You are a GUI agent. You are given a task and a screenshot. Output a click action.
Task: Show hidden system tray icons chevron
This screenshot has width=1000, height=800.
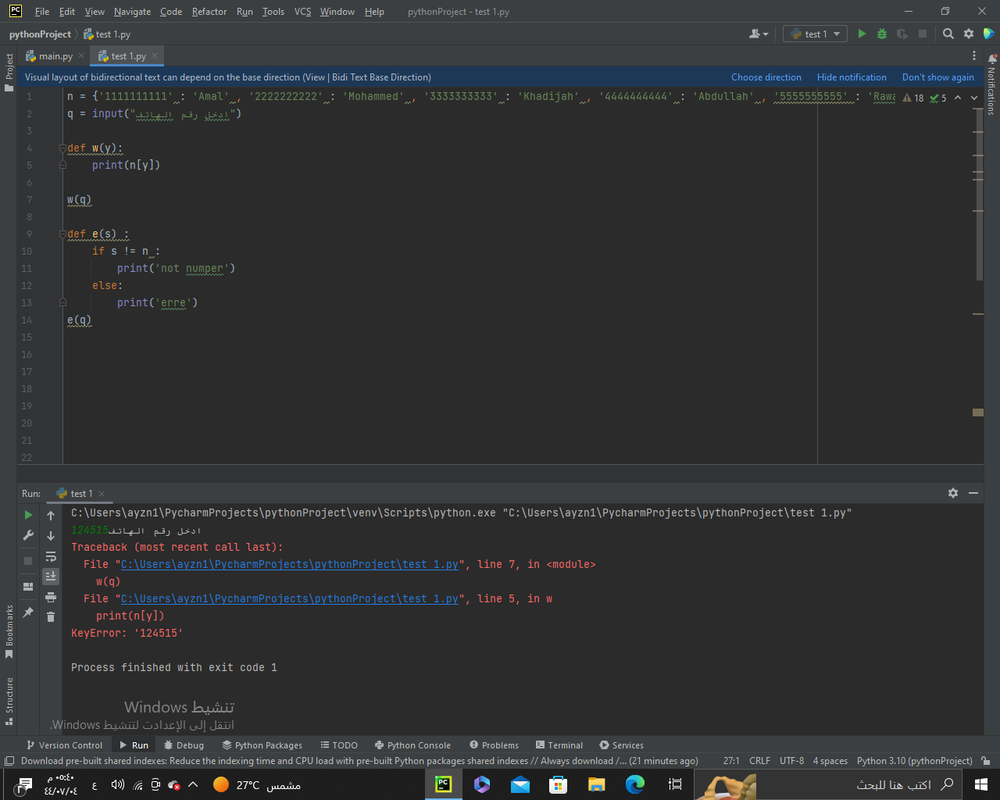tap(193, 784)
